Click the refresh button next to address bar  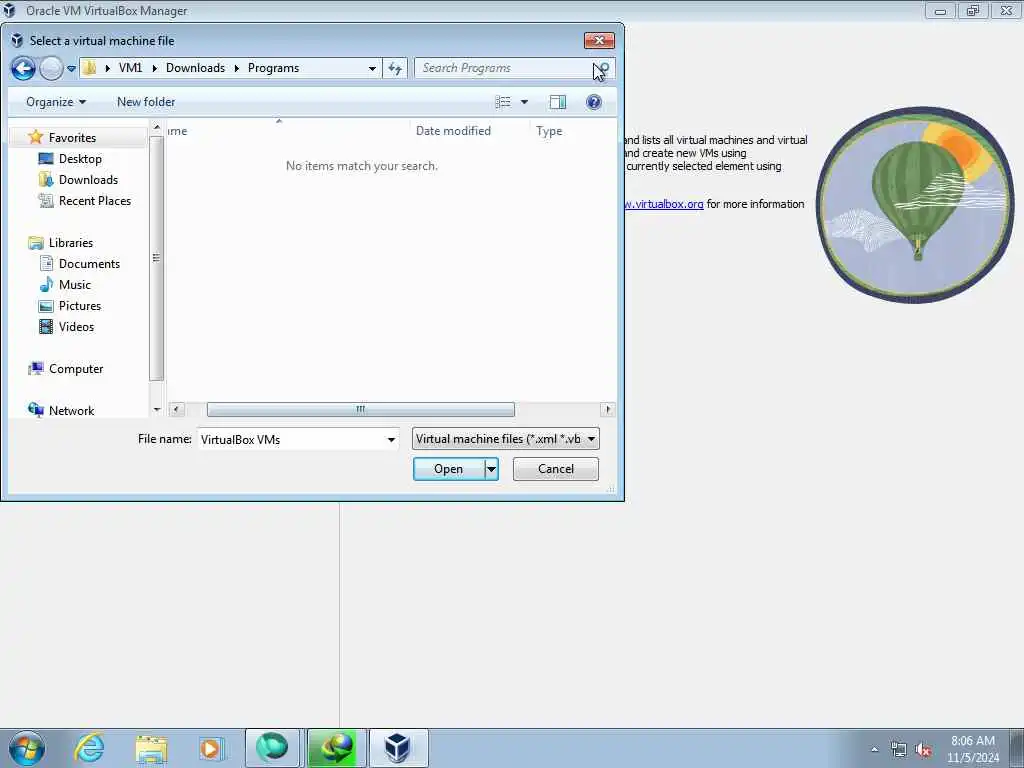395,68
